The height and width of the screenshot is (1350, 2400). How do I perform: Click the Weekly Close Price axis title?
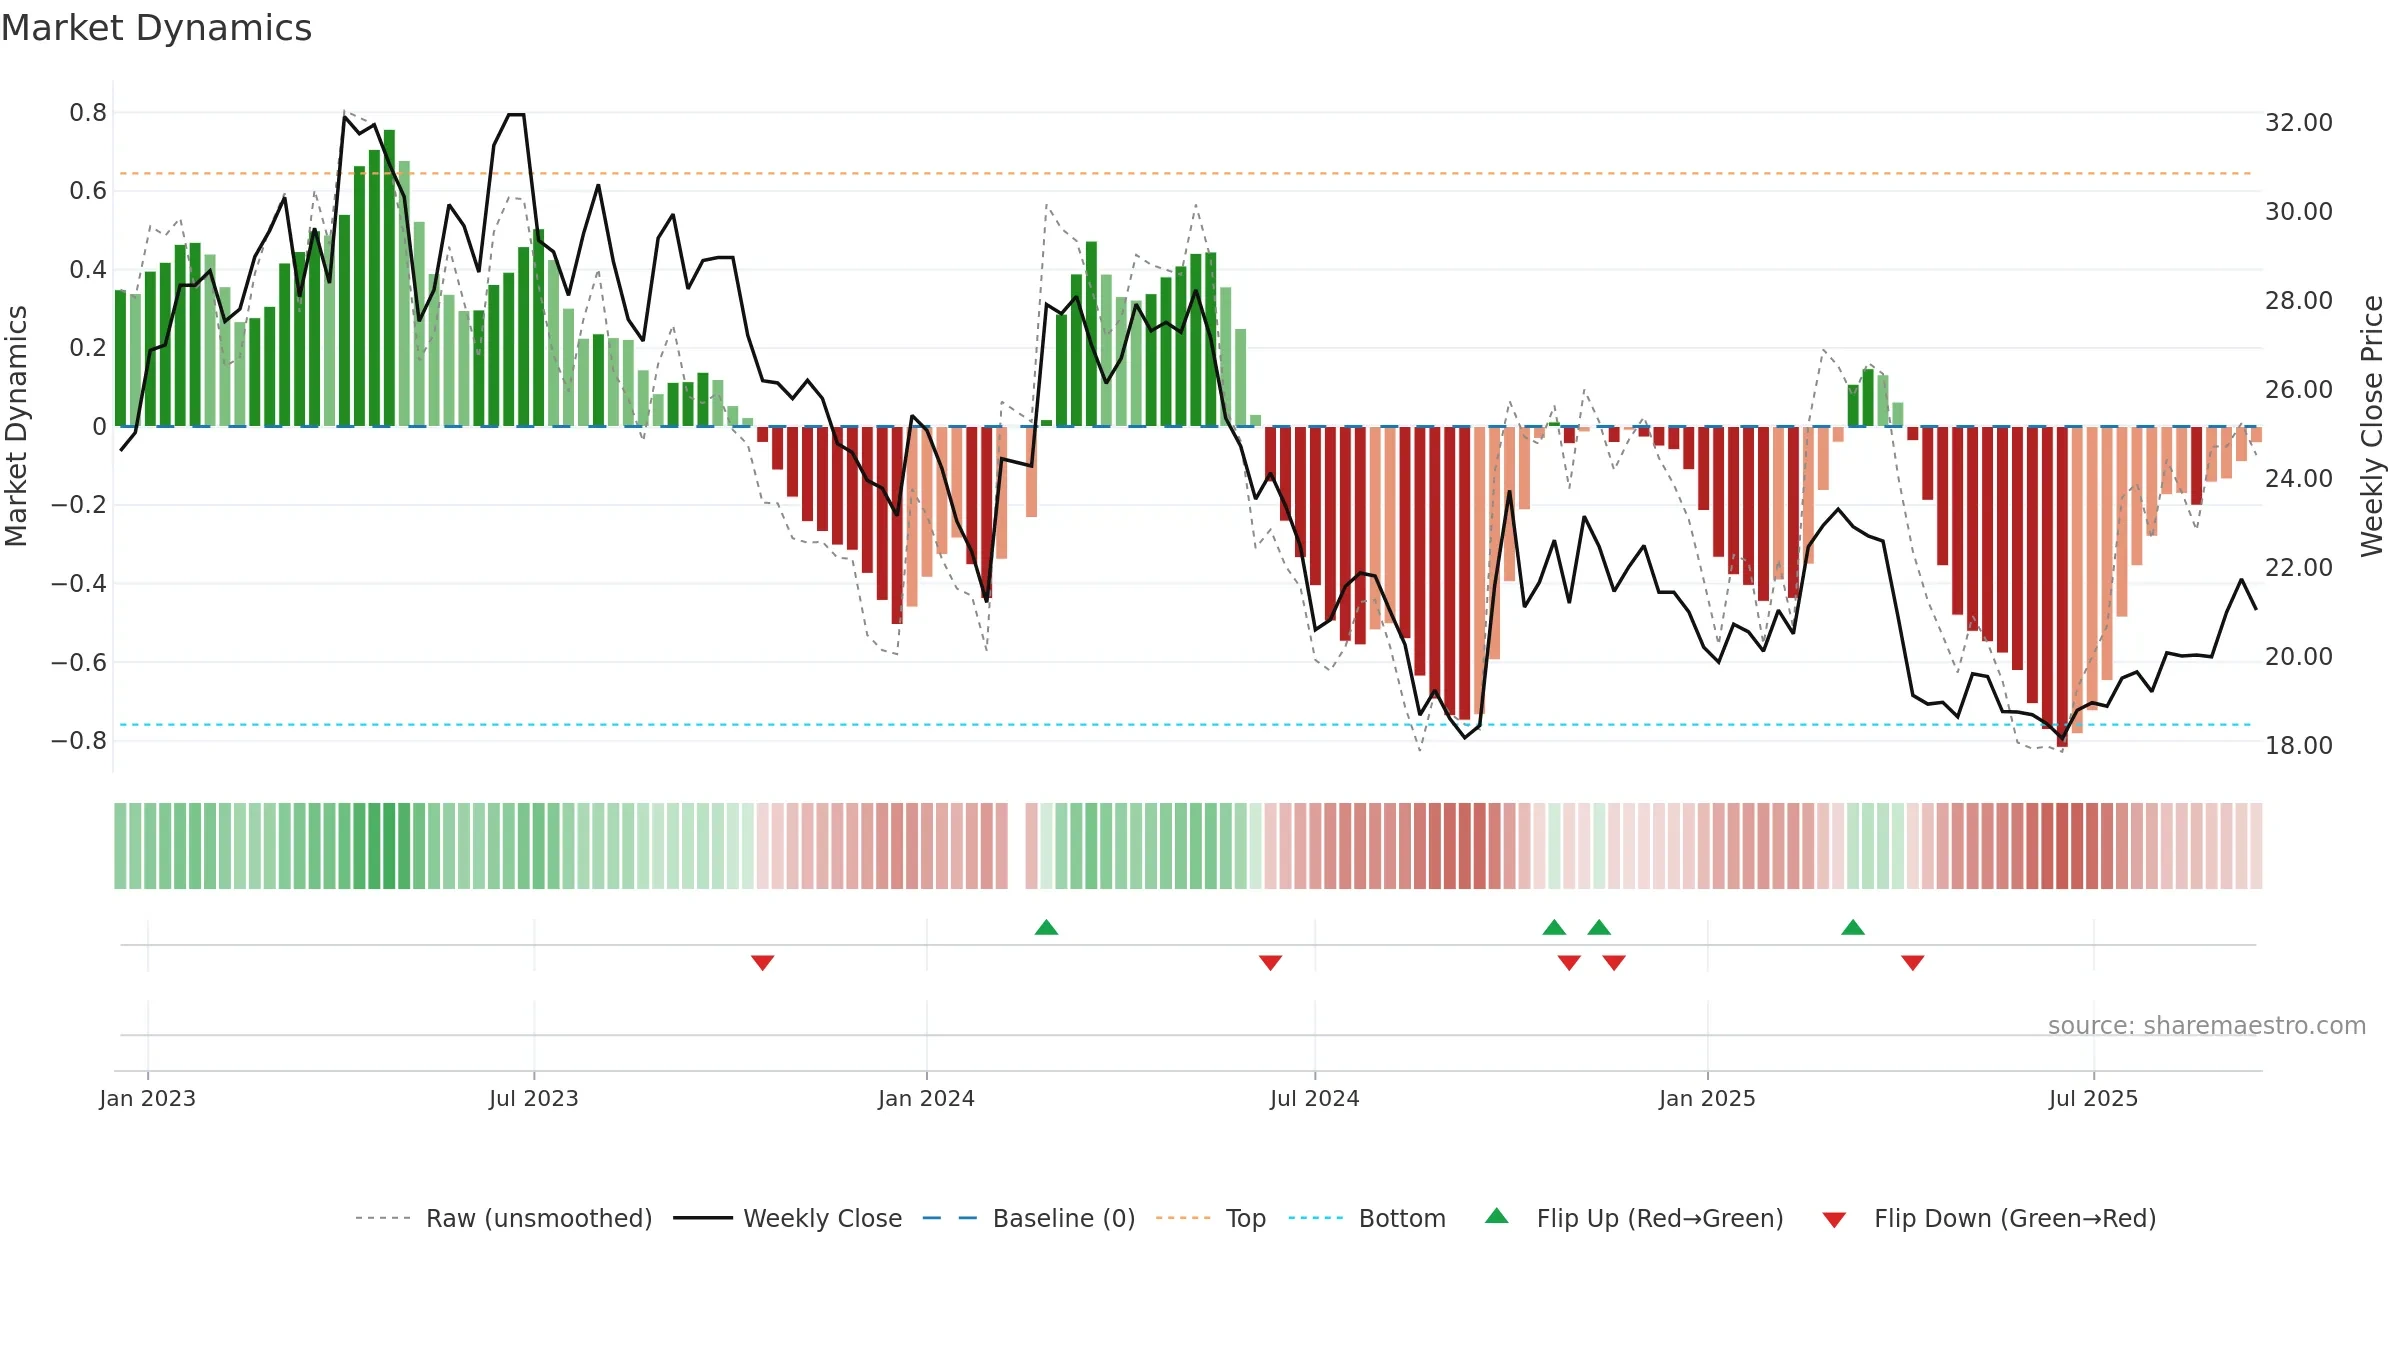coord(2372,426)
